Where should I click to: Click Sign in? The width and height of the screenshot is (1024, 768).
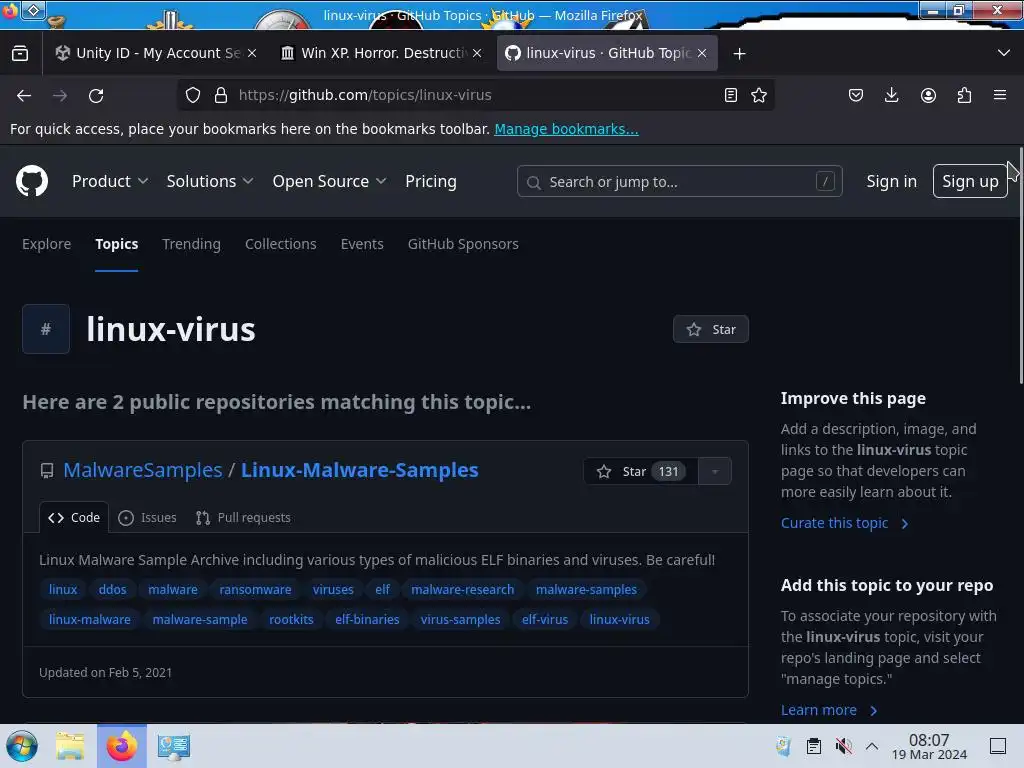click(x=891, y=182)
